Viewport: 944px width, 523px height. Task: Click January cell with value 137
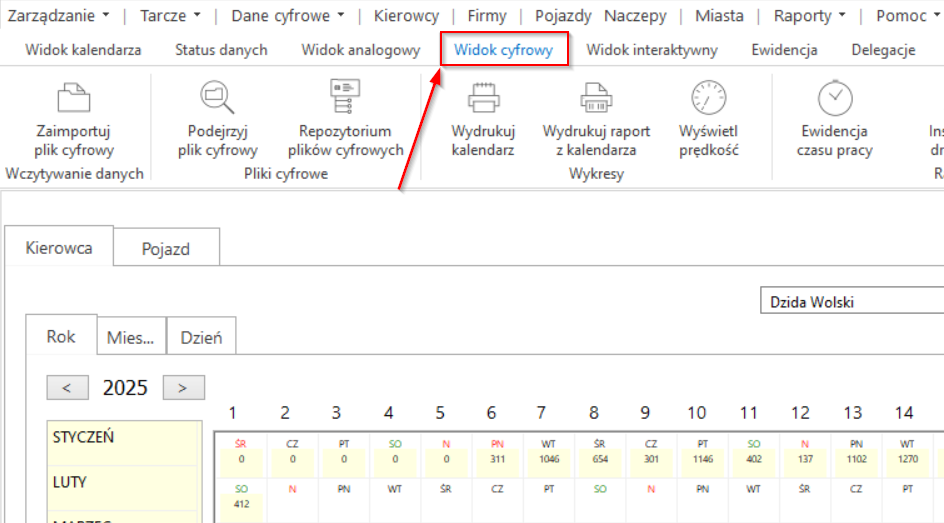pyautogui.click(x=805, y=456)
